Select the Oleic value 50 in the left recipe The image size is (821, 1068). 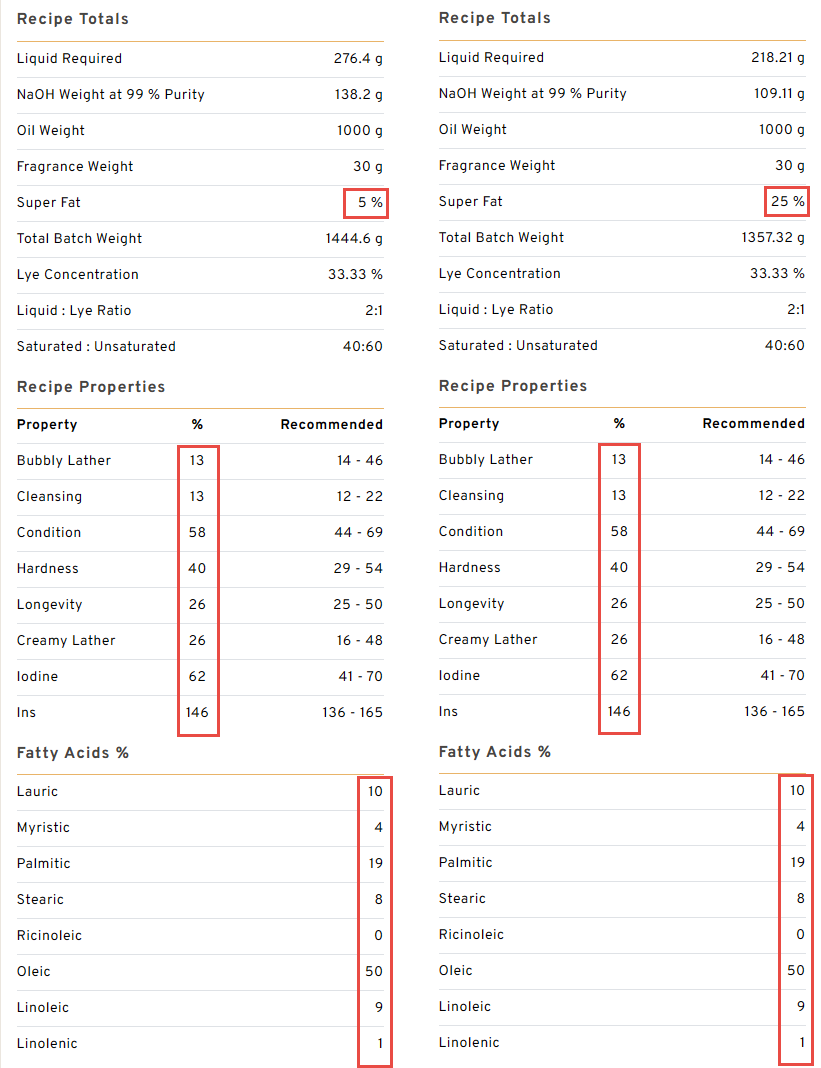[x=375, y=972]
